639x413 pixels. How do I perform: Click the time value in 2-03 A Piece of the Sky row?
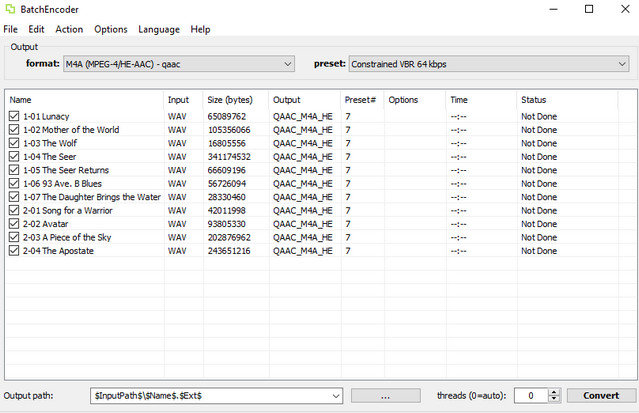click(458, 238)
